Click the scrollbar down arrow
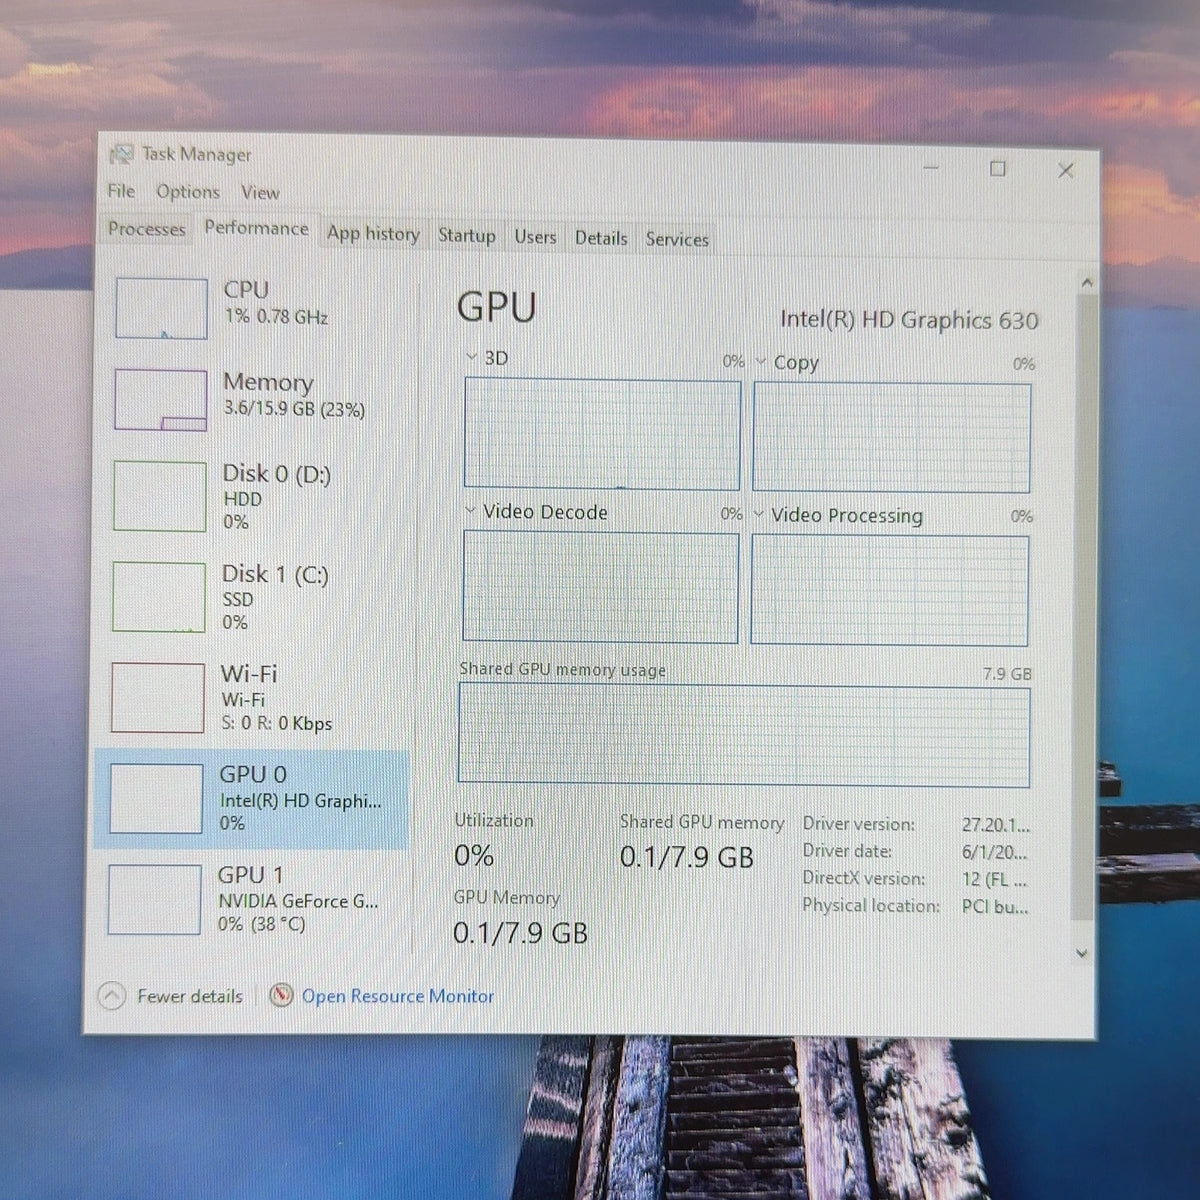Image resolution: width=1200 pixels, height=1200 pixels. click(x=1081, y=953)
